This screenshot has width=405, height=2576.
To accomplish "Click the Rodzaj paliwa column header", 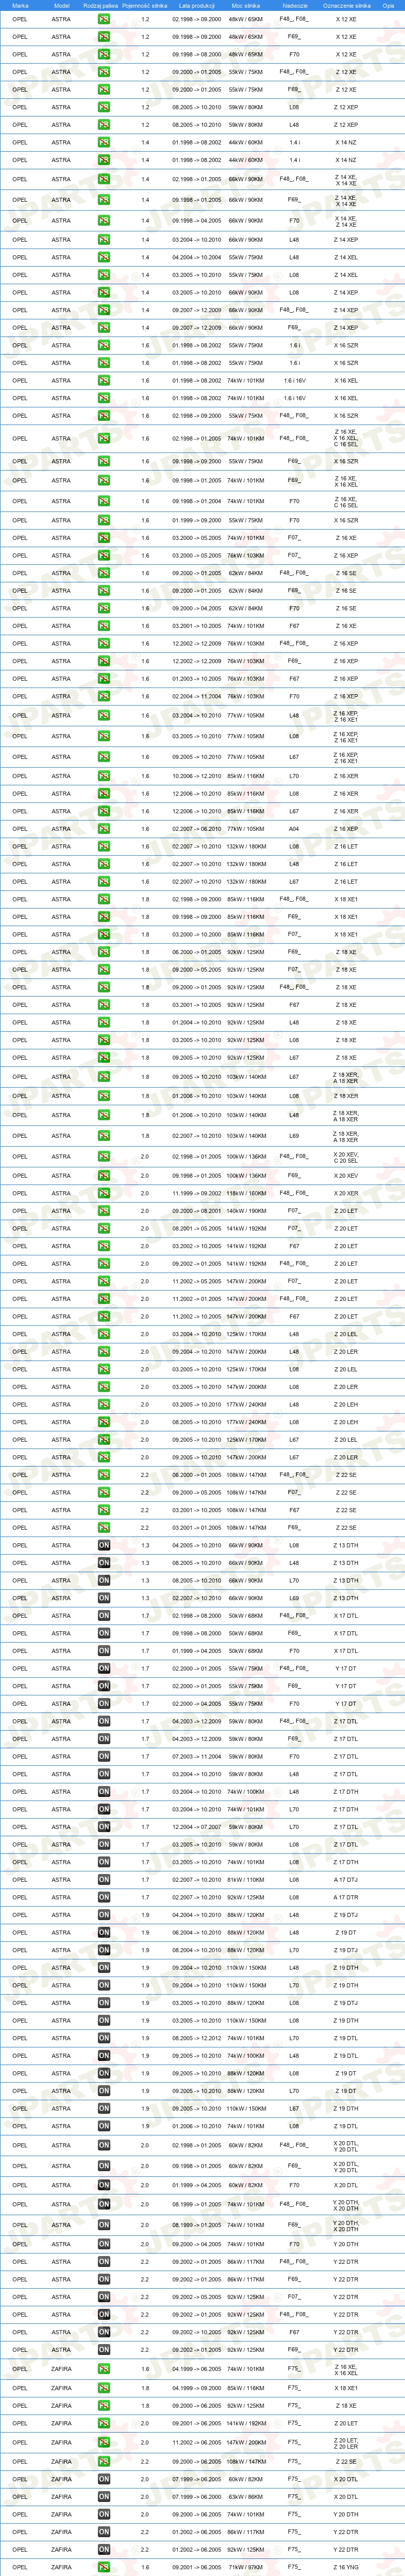I will point(100,5).
